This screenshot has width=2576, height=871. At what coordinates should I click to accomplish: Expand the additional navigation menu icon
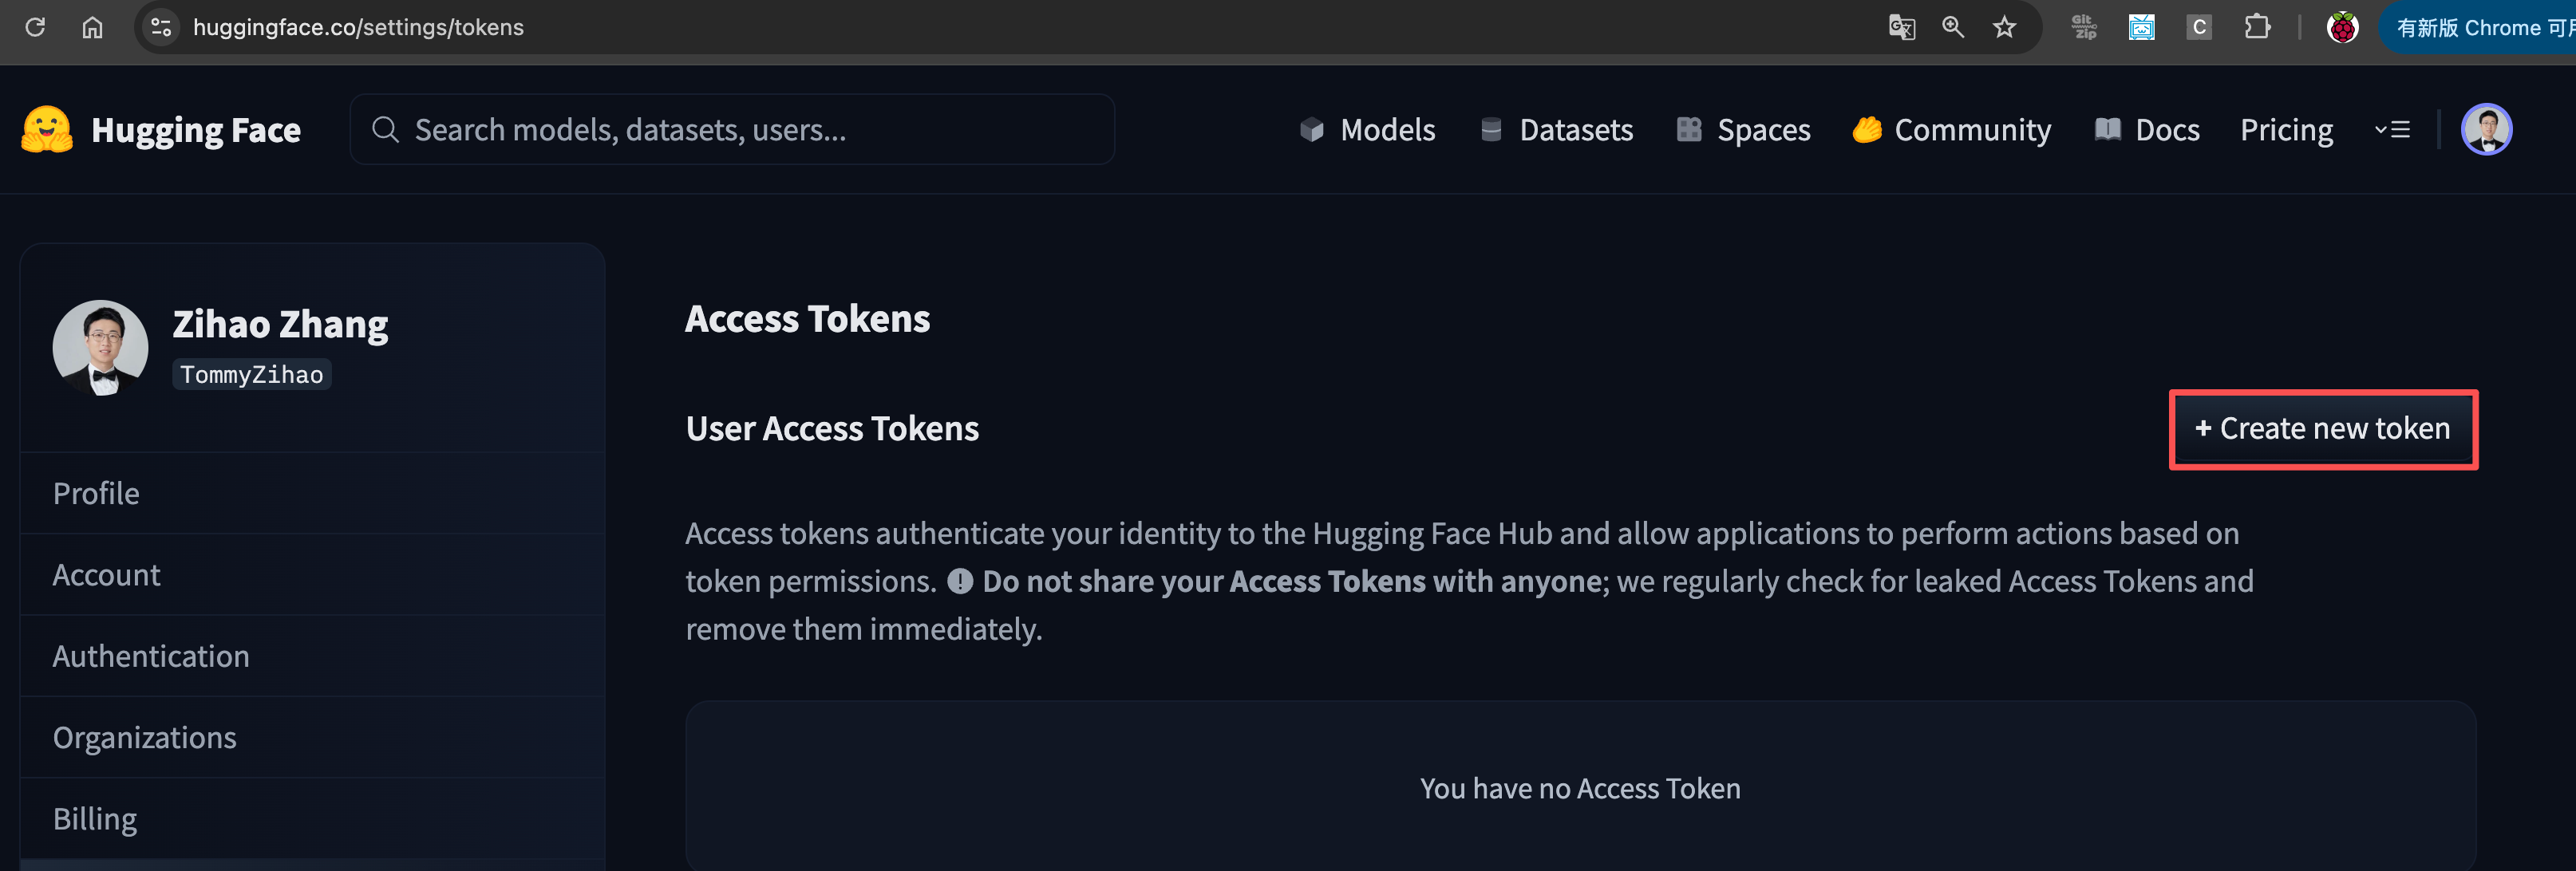coord(2392,130)
